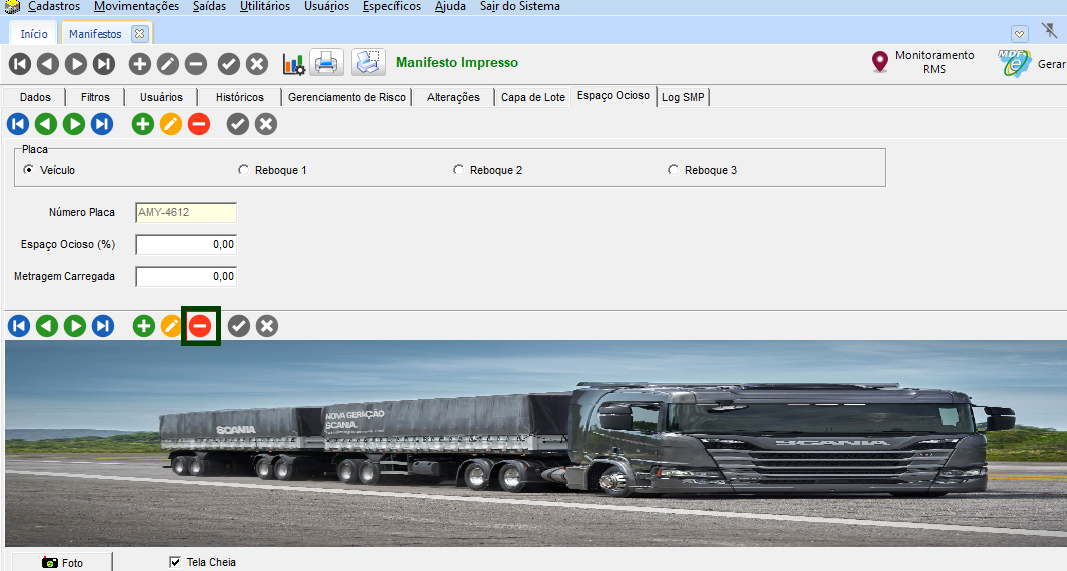Edit manifest with gray pencil icon
The image size is (1067, 571).
point(167,64)
